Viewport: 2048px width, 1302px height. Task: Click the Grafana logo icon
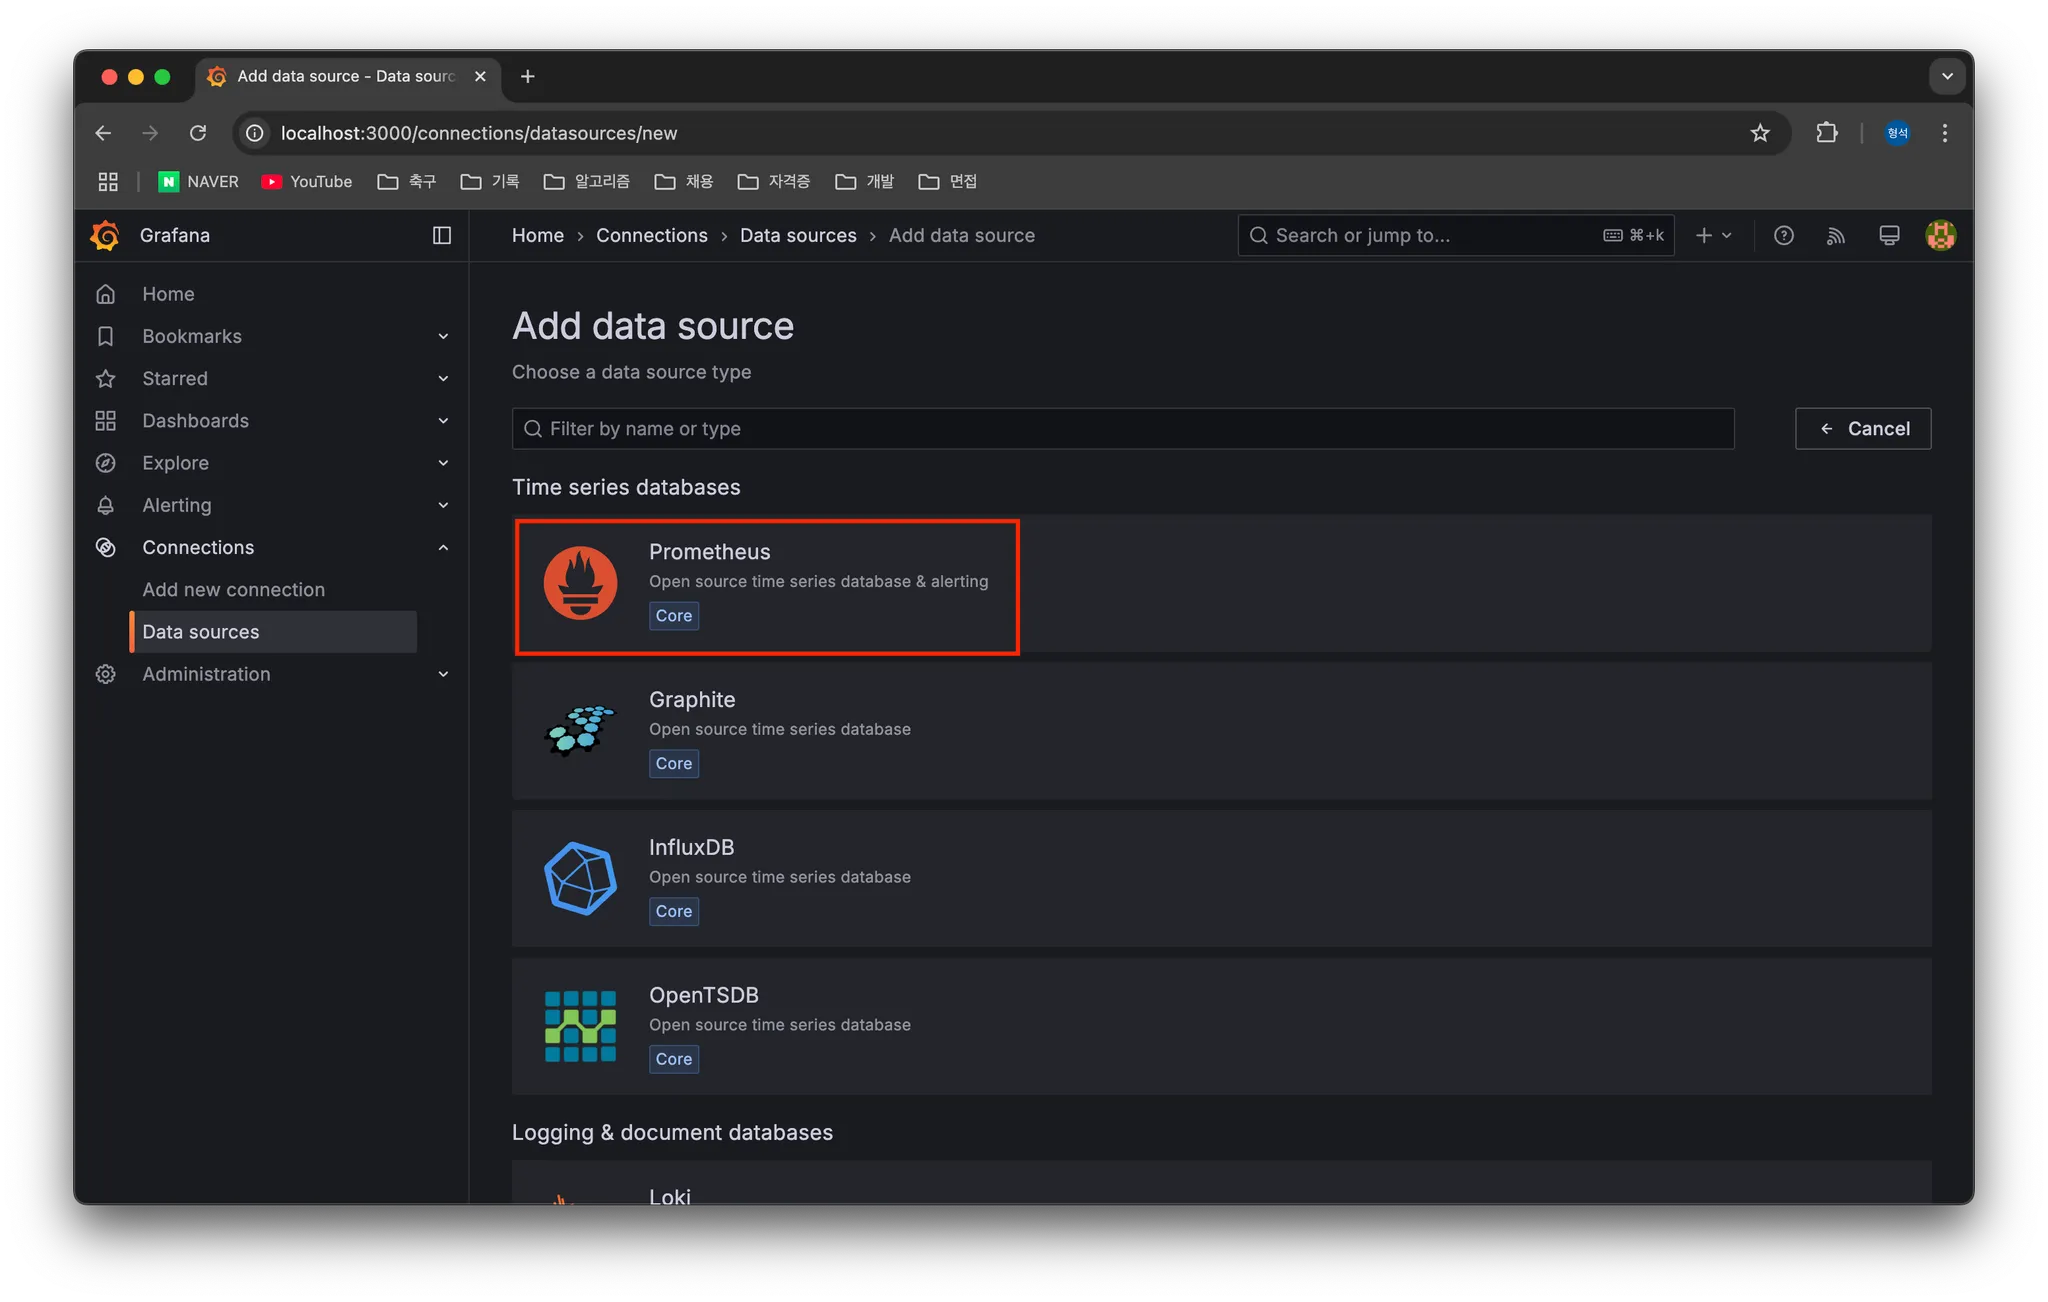point(105,235)
